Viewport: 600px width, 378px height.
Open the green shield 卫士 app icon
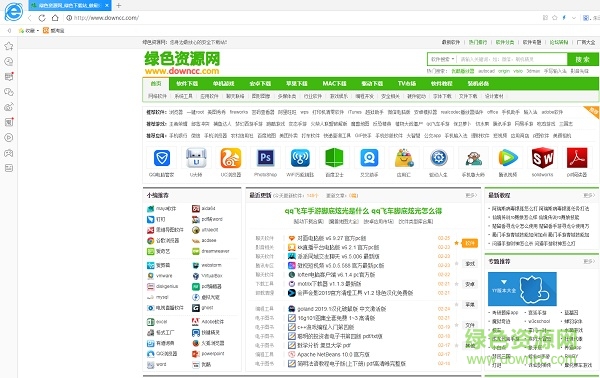[x=334, y=158]
